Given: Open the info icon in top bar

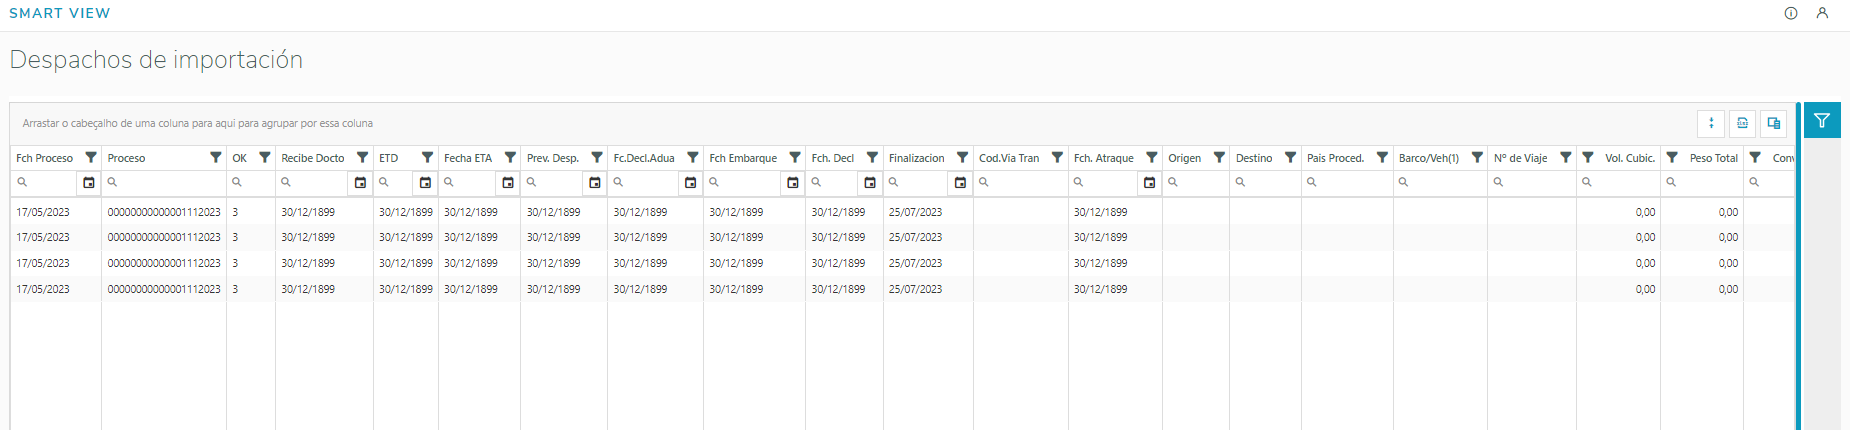Looking at the screenshot, I should pyautogui.click(x=1791, y=13).
